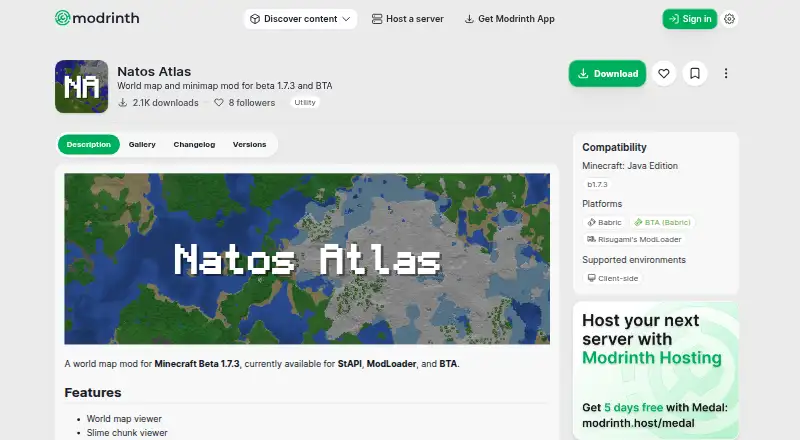Click the Platforms label
The width and height of the screenshot is (800, 440).
pyautogui.click(x=602, y=204)
